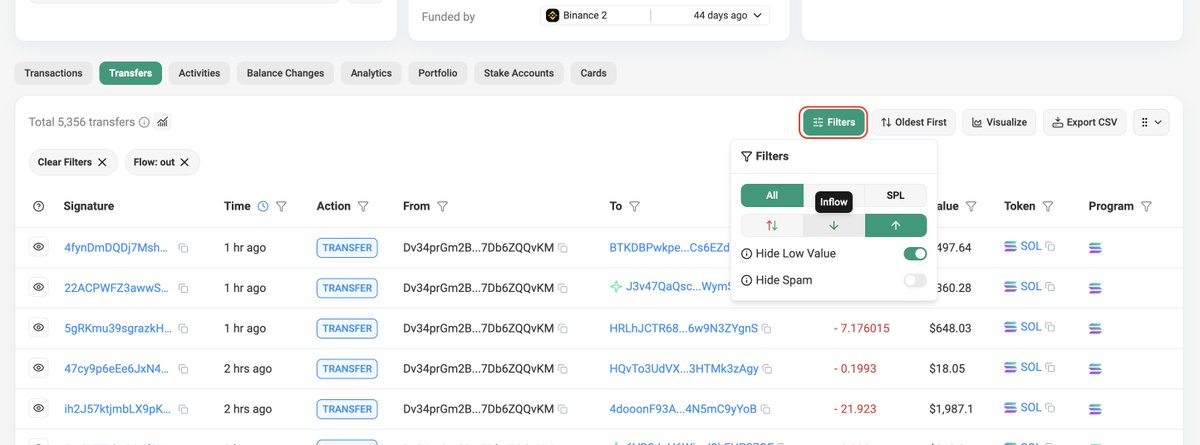Open the To column filter funnel
1200x445 pixels.
tap(634, 206)
